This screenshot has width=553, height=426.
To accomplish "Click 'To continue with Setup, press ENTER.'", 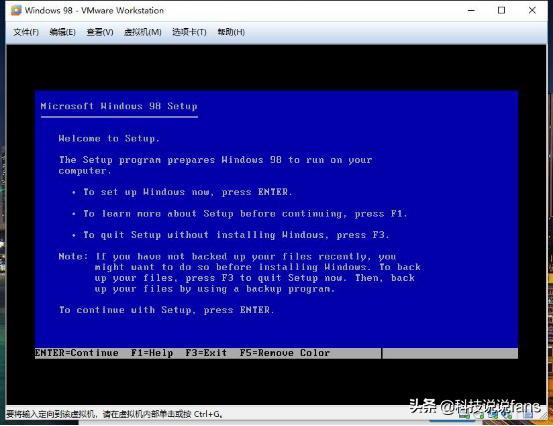I will point(166,310).
